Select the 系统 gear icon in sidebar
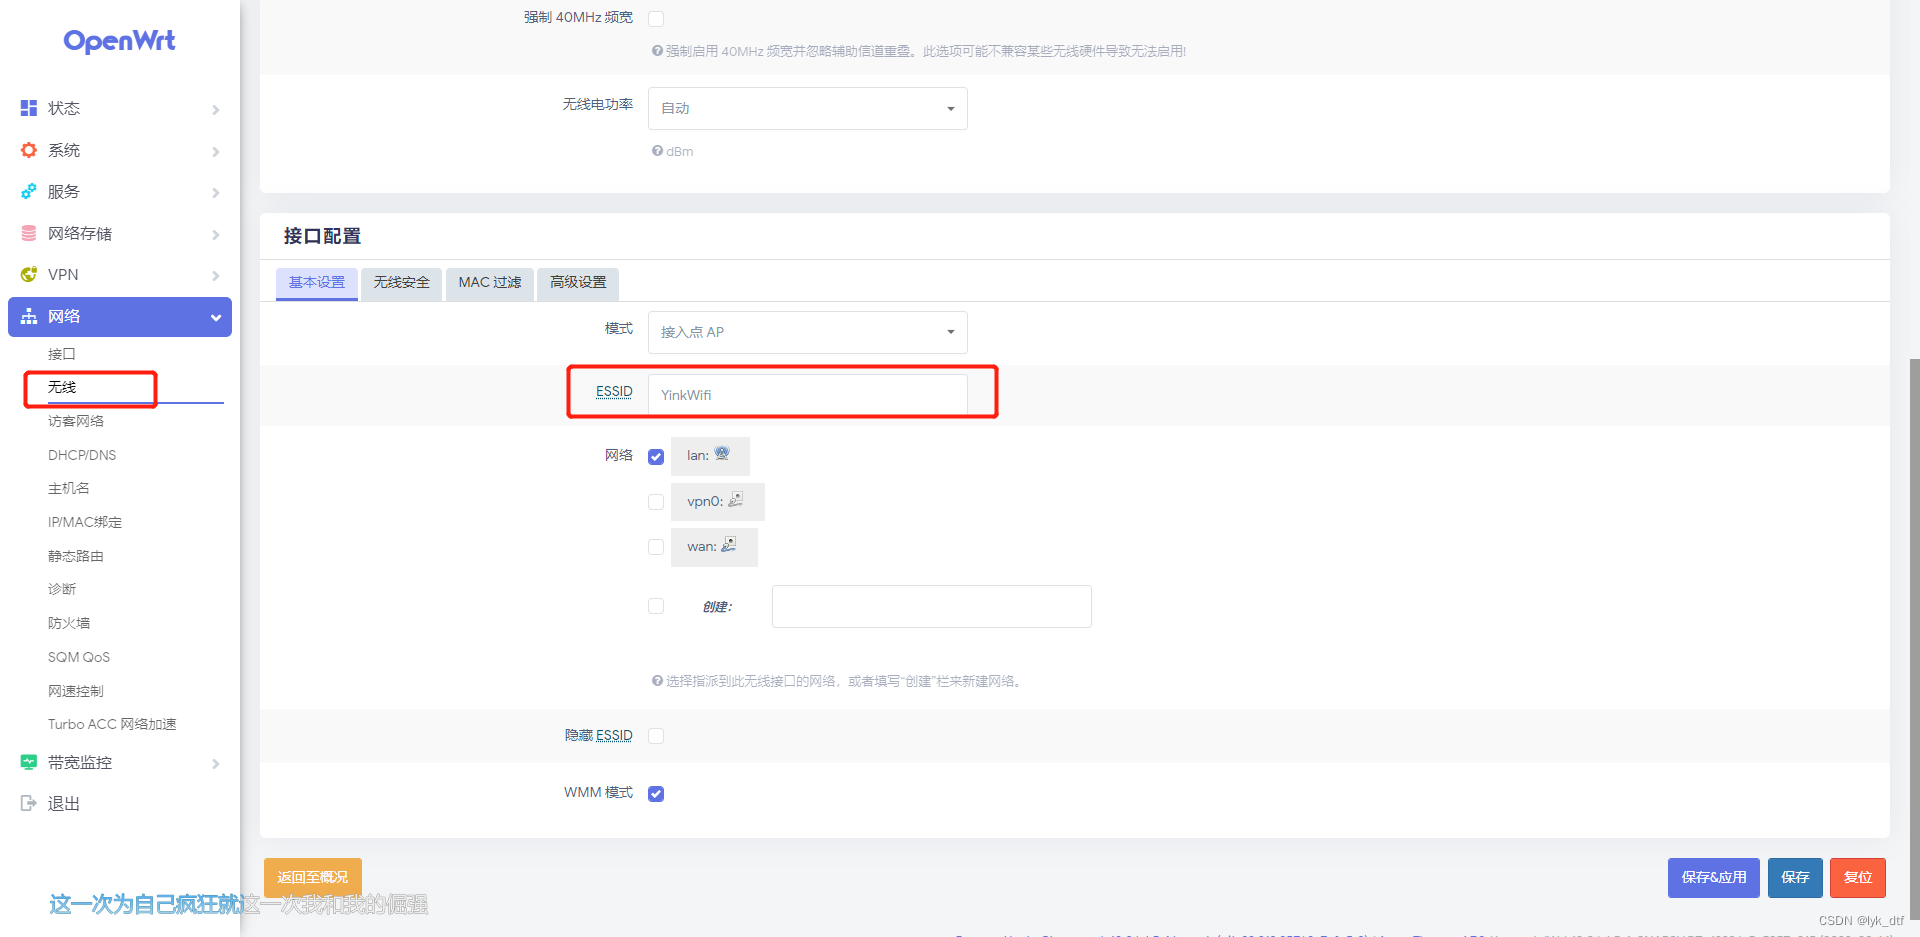 [x=28, y=150]
